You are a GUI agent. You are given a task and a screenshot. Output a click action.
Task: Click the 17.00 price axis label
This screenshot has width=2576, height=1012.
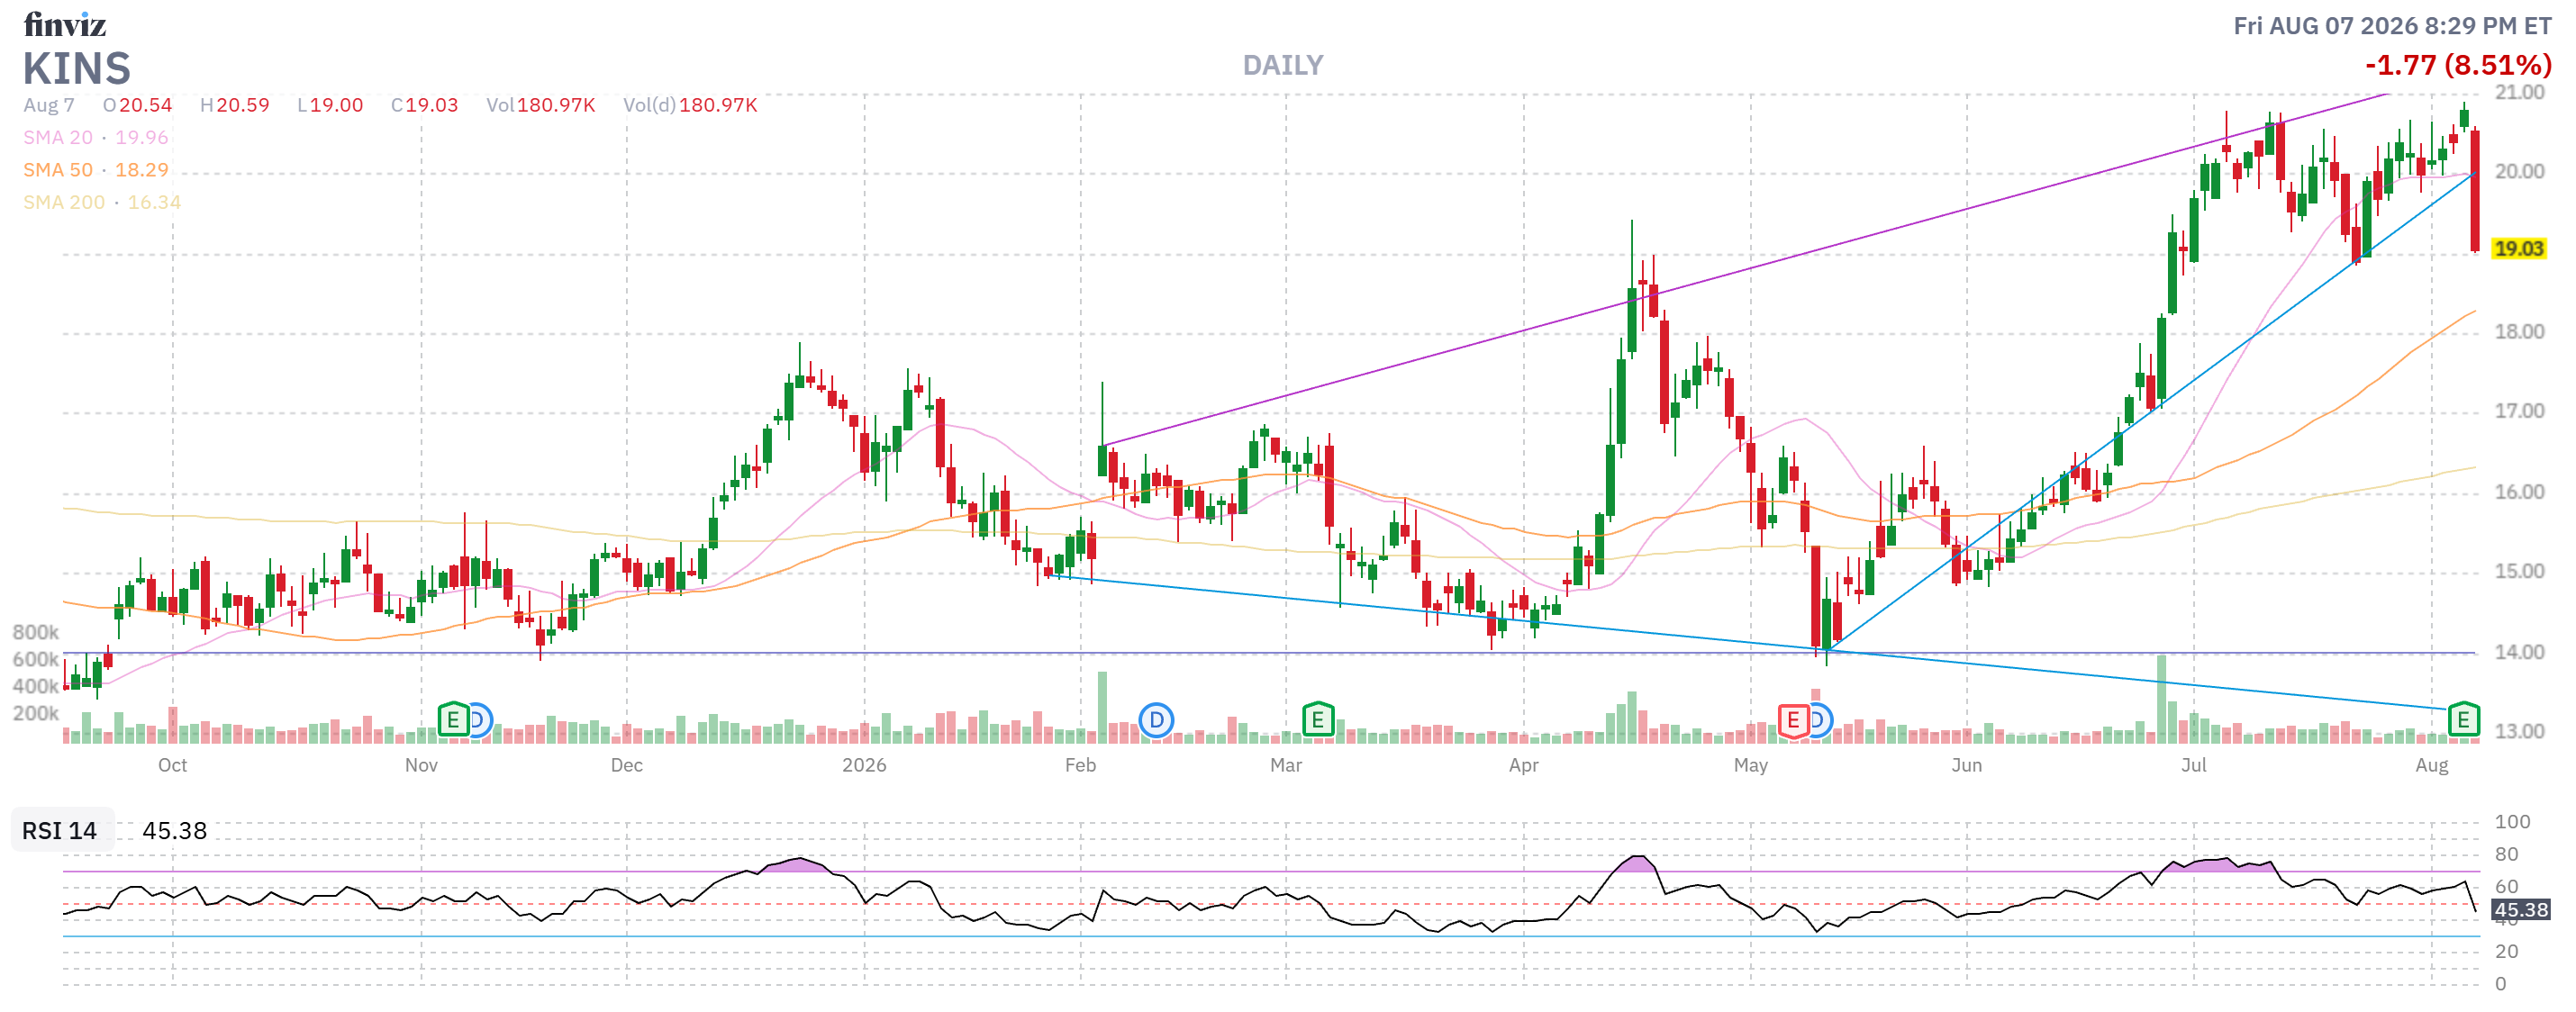(2519, 411)
